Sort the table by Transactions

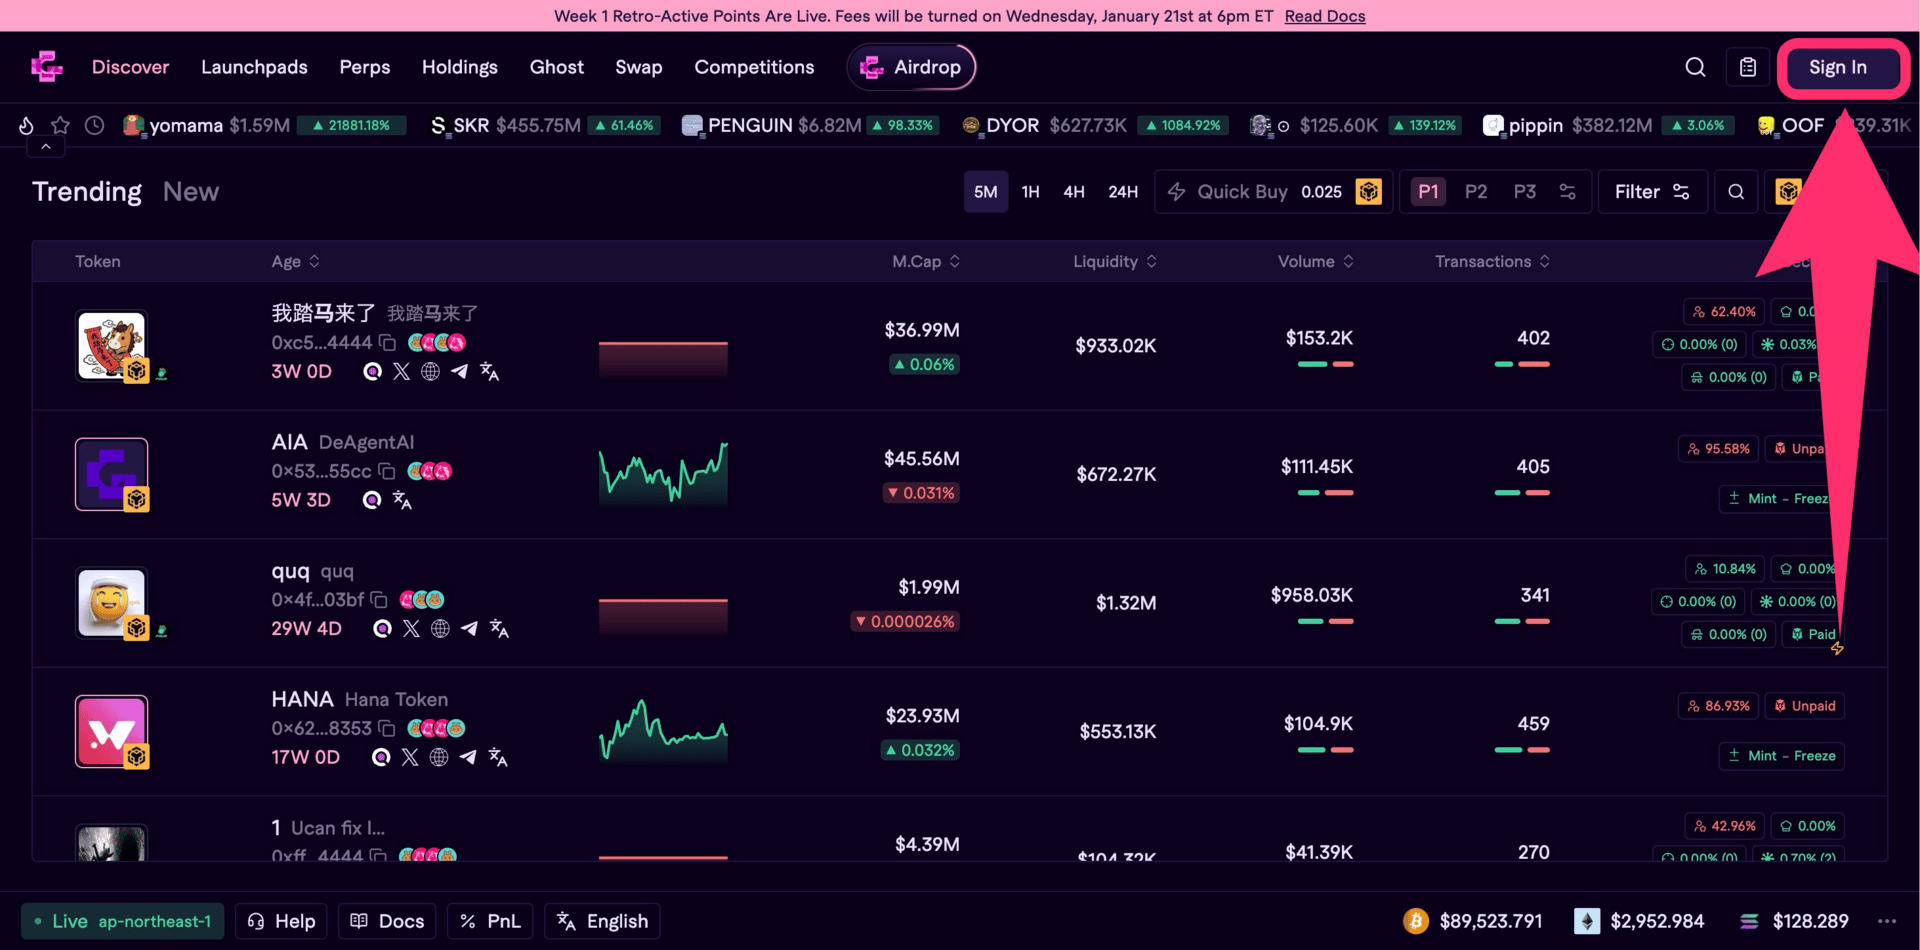[x=1493, y=261]
